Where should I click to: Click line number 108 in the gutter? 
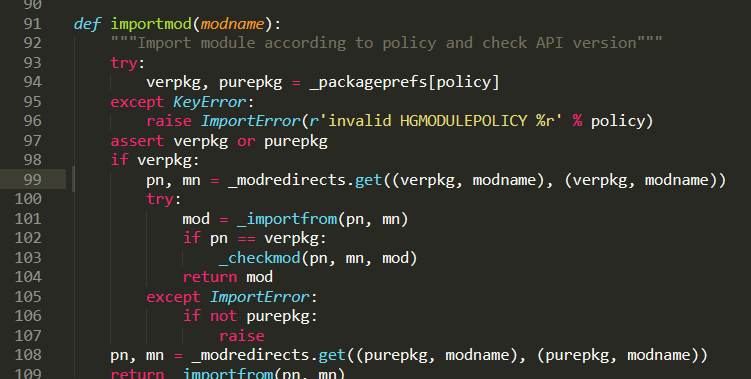28,355
